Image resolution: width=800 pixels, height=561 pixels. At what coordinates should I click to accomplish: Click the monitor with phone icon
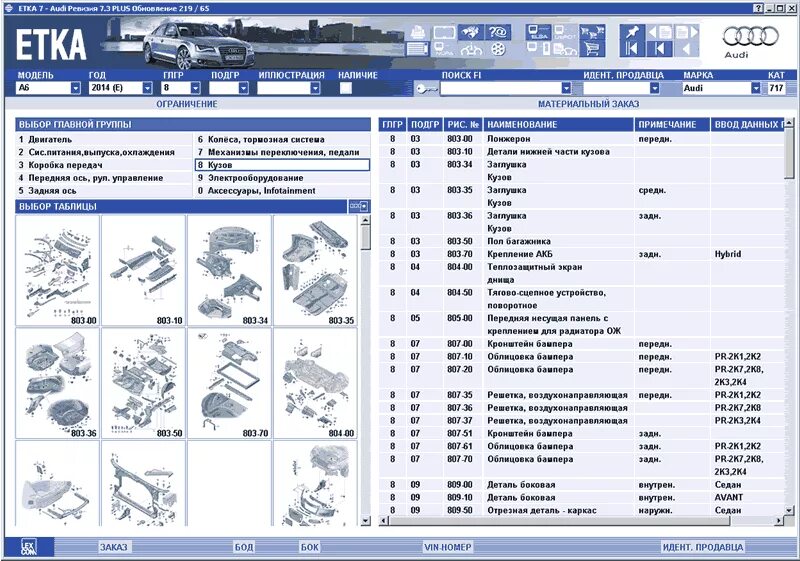click(x=538, y=49)
